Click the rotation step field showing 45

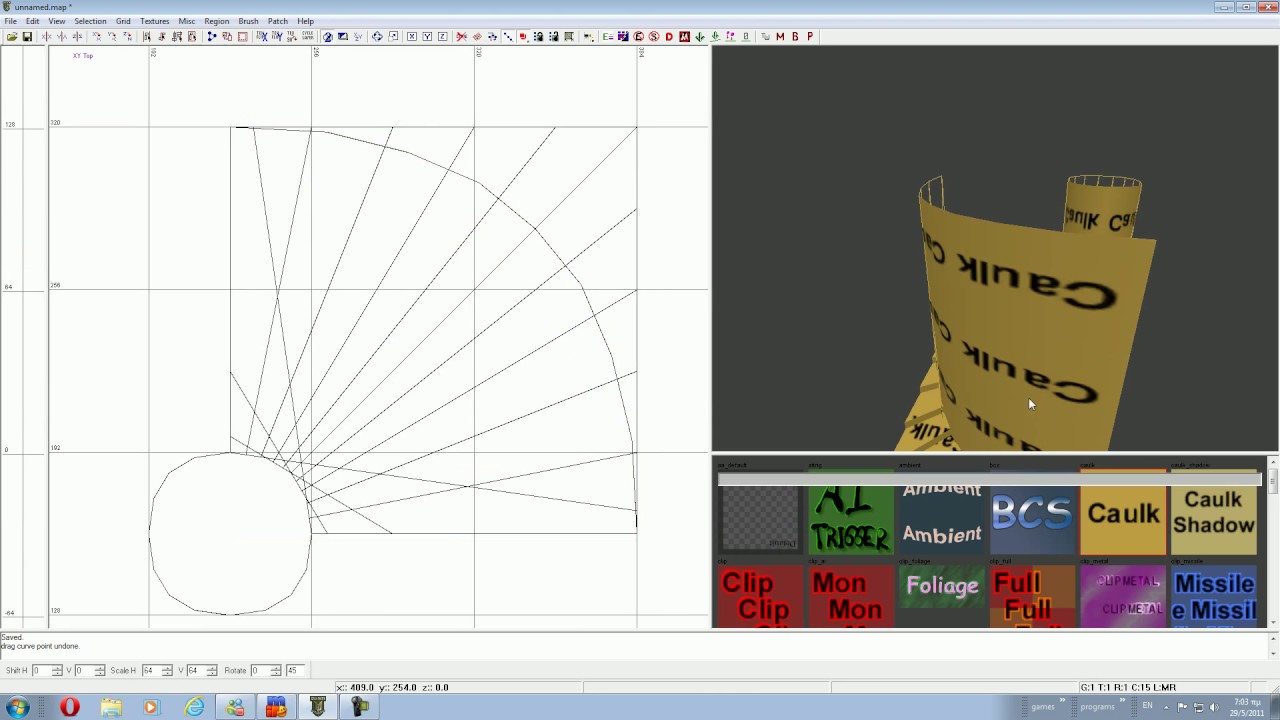(x=295, y=670)
